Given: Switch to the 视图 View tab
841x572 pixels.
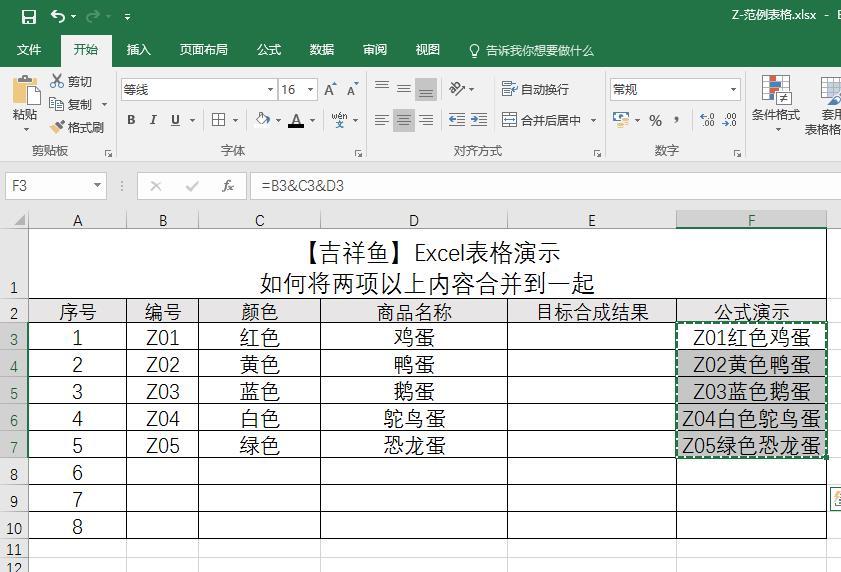Looking at the screenshot, I should click(x=427, y=50).
